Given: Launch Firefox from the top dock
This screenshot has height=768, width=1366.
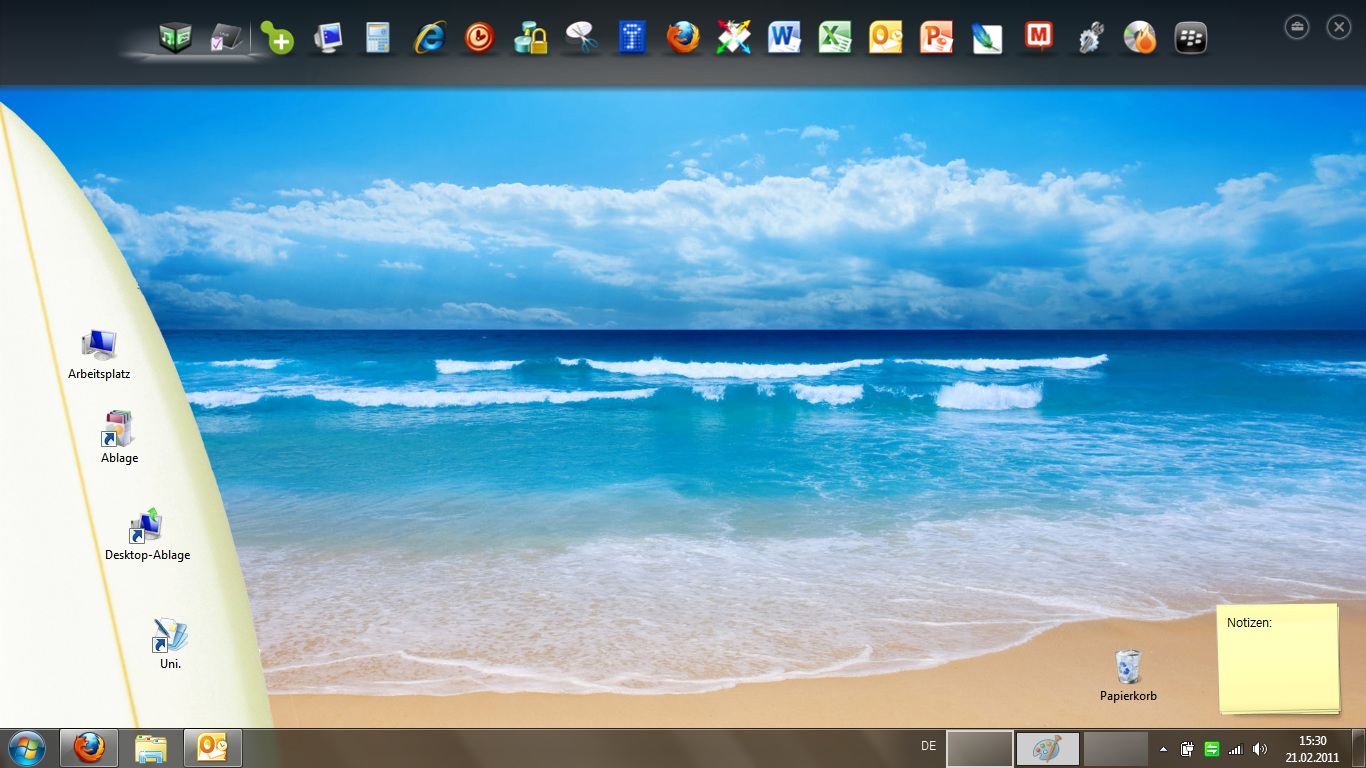Looking at the screenshot, I should pos(682,38).
